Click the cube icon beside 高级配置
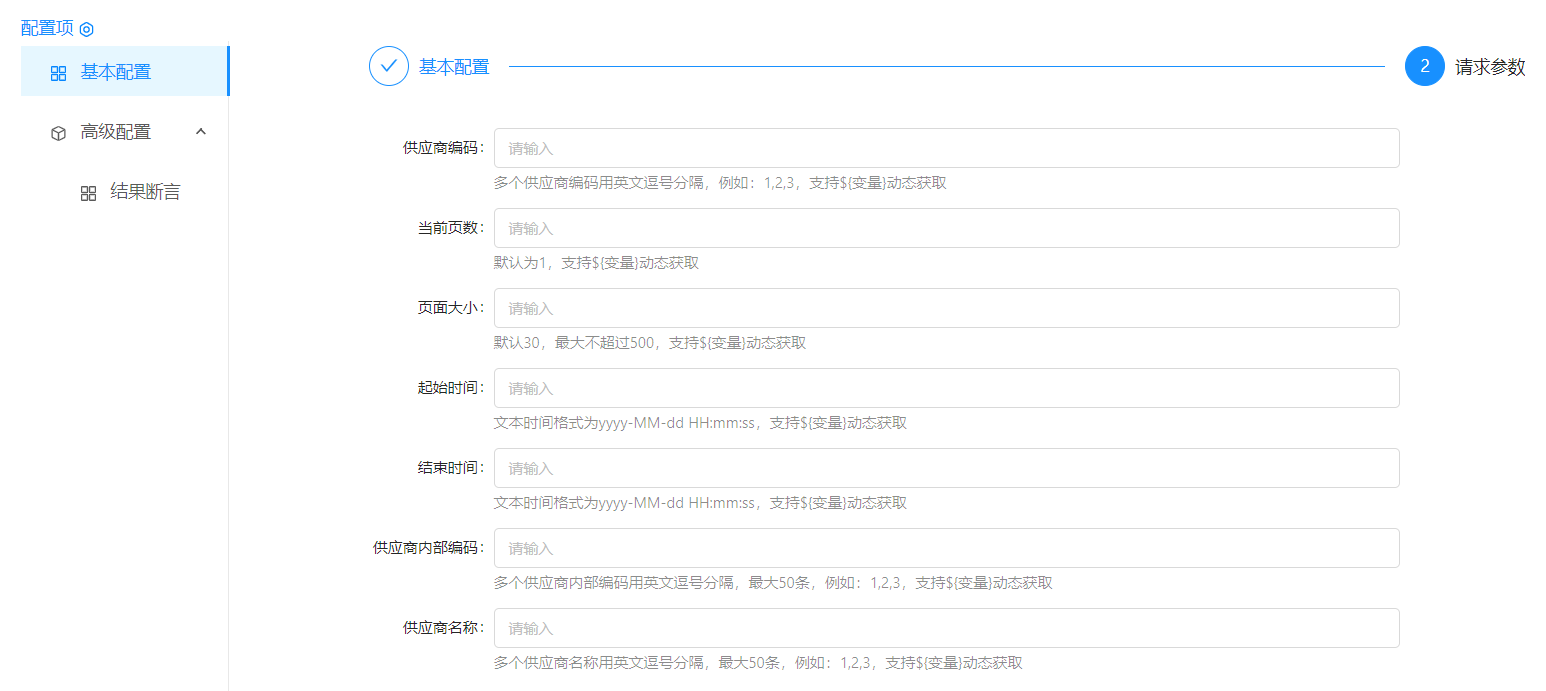The image size is (1546, 691). point(58,133)
